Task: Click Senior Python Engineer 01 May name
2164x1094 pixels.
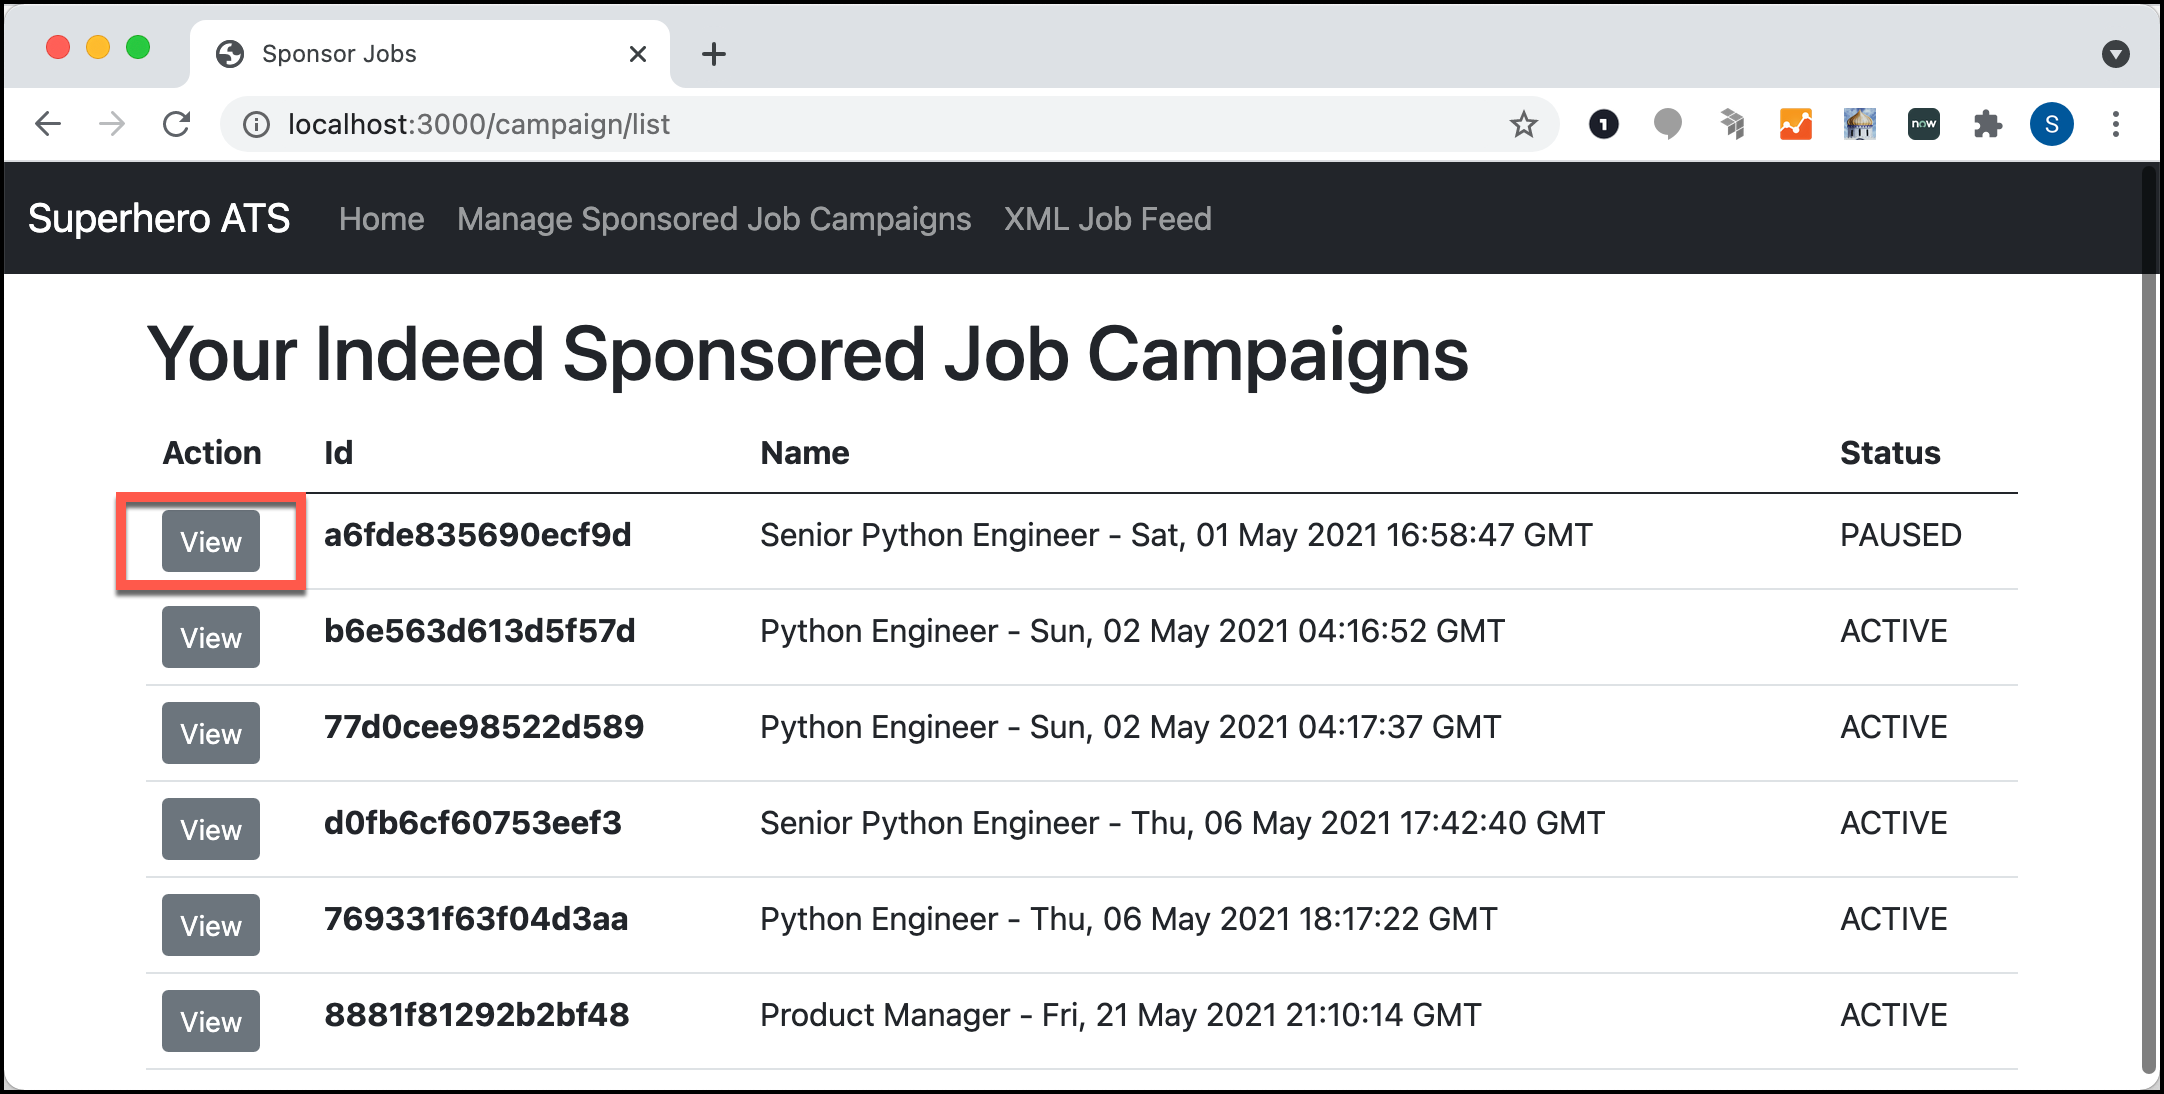Action: [x=1176, y=535]
